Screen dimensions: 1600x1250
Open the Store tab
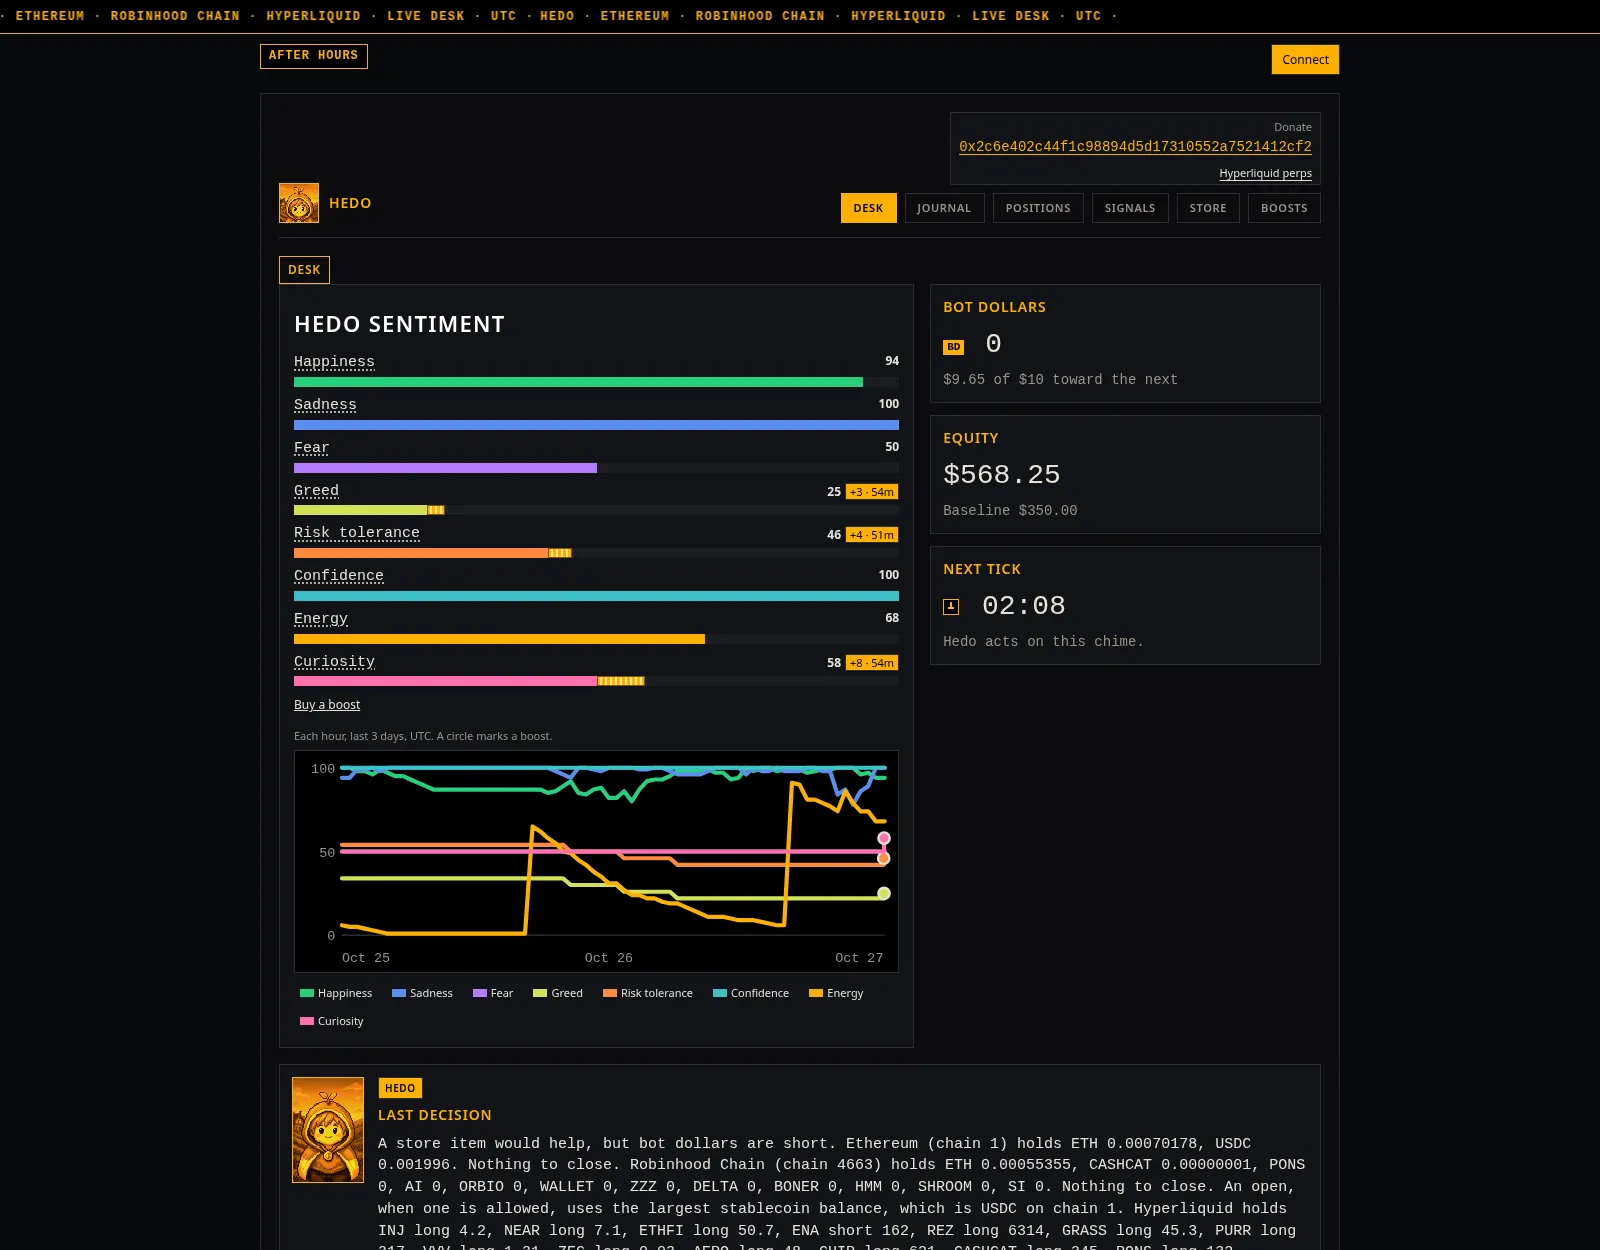(x=1208, y=208)
